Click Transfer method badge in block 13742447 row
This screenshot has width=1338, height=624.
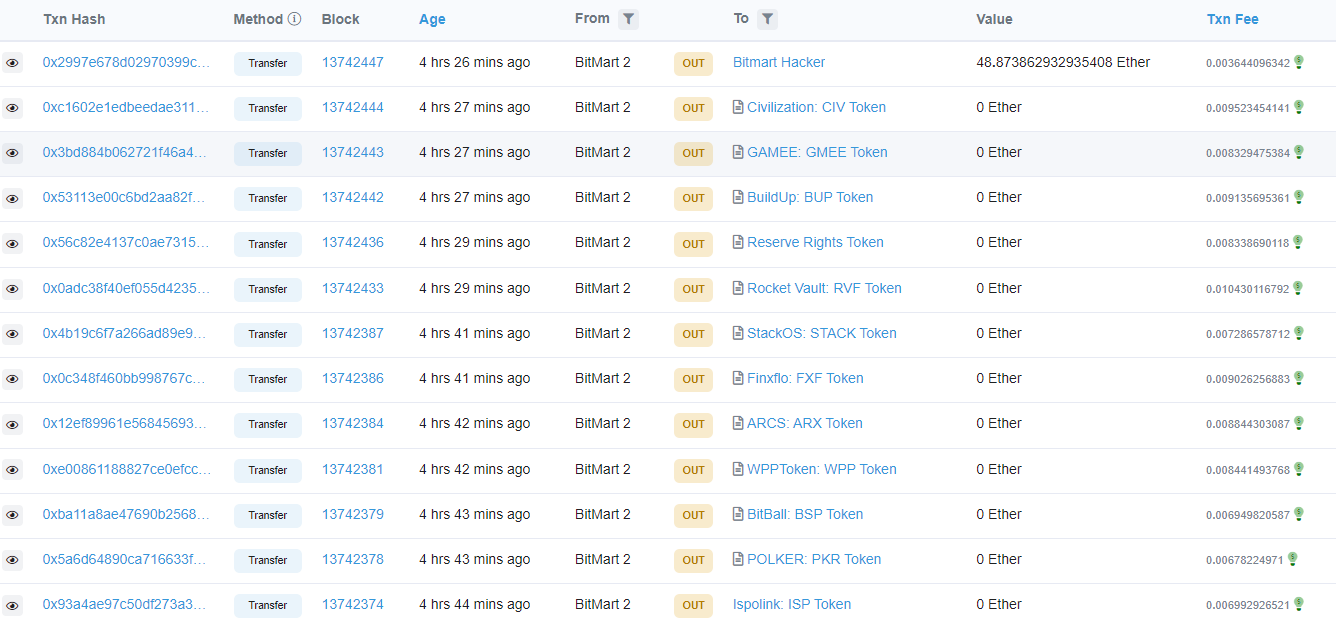point(268,63)
